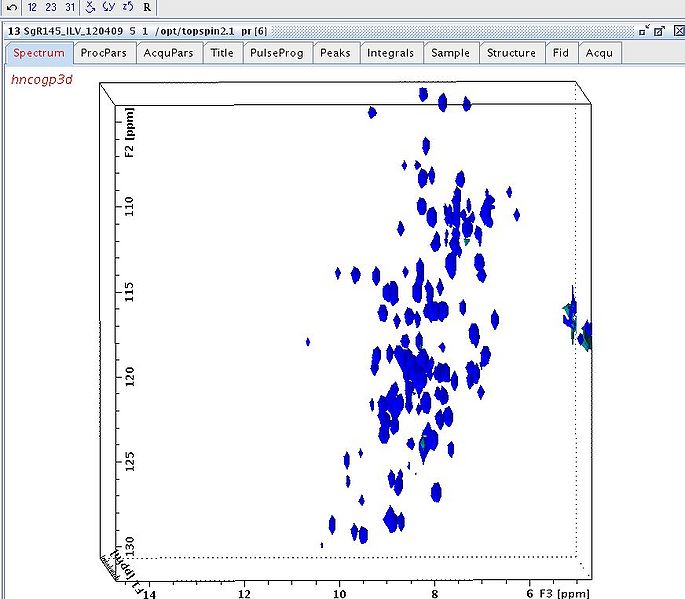
Task: Go to the PulseProg tab
Action: [x=276, y=53]
